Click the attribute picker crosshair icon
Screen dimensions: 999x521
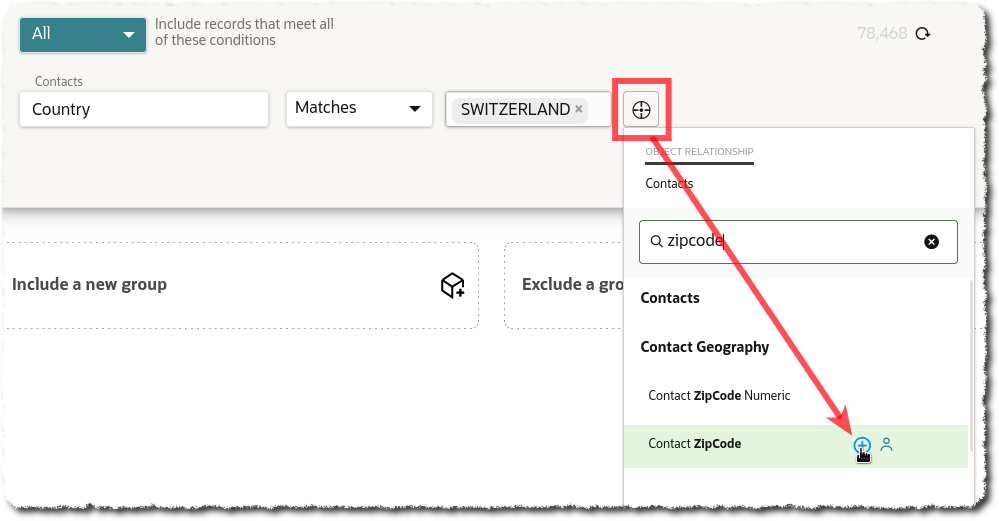(x=641, y=110)
